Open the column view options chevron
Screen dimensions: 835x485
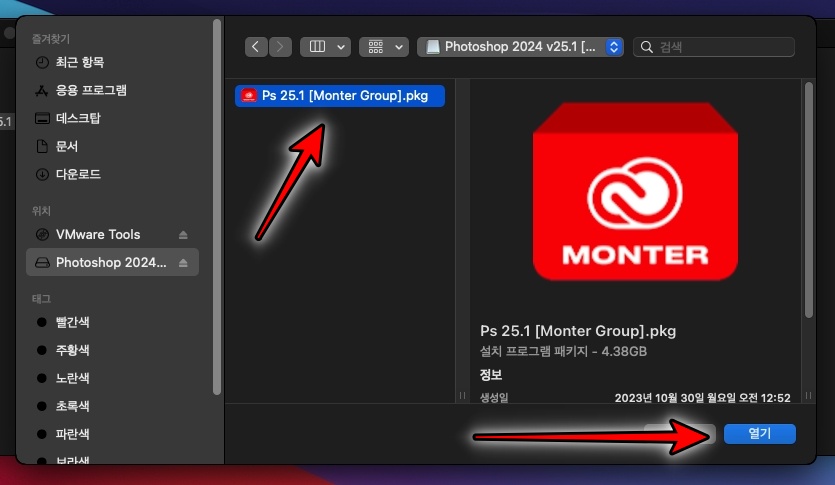(341, 47)
